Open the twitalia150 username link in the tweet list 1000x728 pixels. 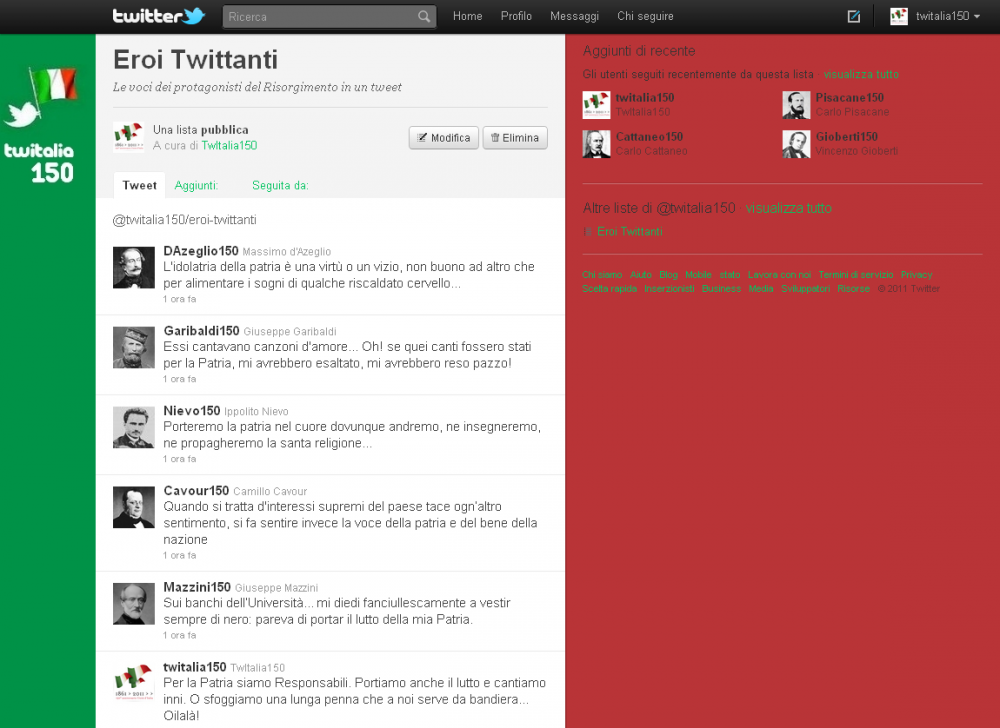pyautogui.click(x=195, y=667)
